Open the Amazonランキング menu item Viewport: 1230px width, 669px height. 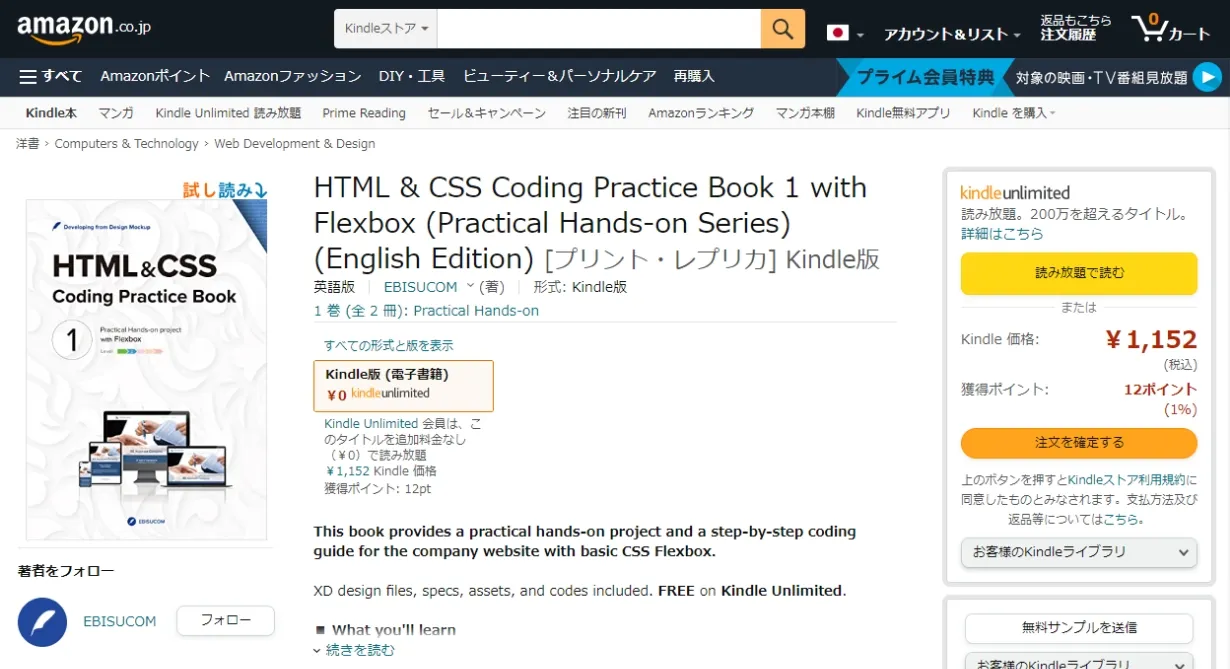coord(700,113)
